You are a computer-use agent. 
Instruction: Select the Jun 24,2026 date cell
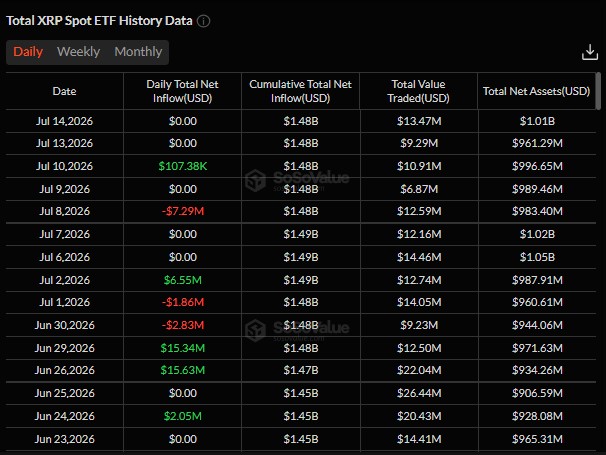click(64, 416)
